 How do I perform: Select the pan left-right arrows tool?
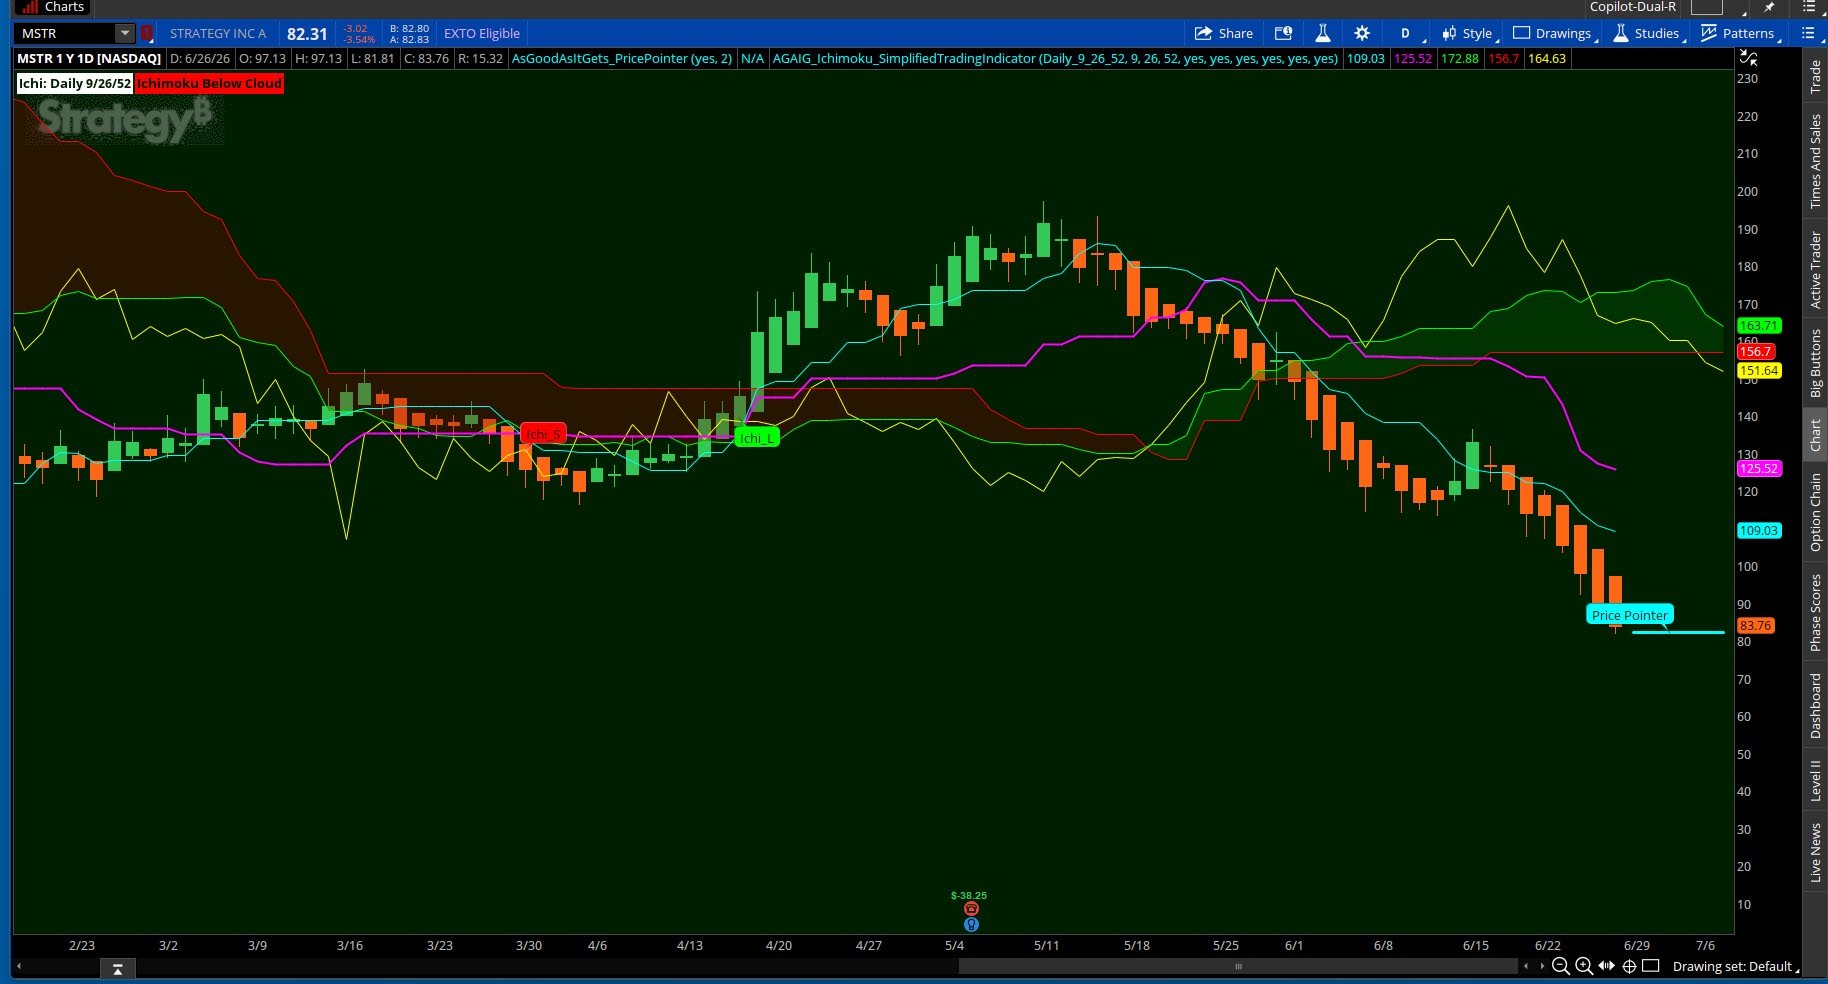click(1606, 966)
